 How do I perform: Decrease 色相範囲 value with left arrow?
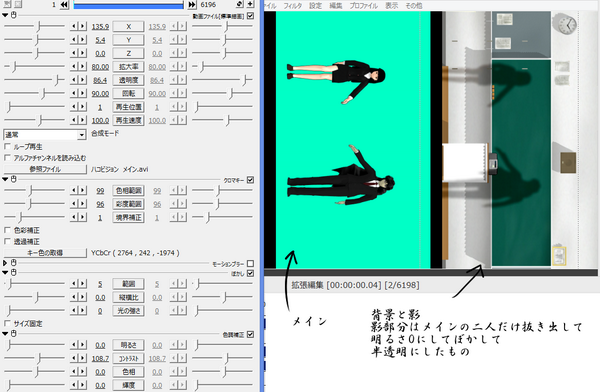74,190
